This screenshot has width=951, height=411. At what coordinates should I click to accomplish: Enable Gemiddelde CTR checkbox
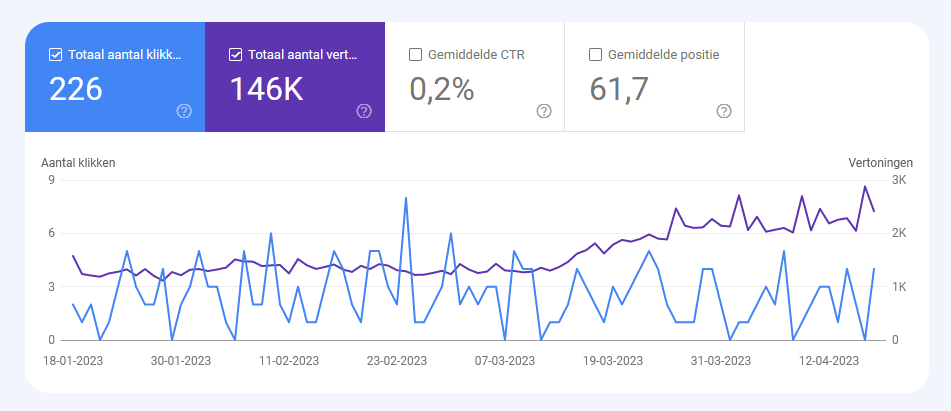(x=415, y=55)
